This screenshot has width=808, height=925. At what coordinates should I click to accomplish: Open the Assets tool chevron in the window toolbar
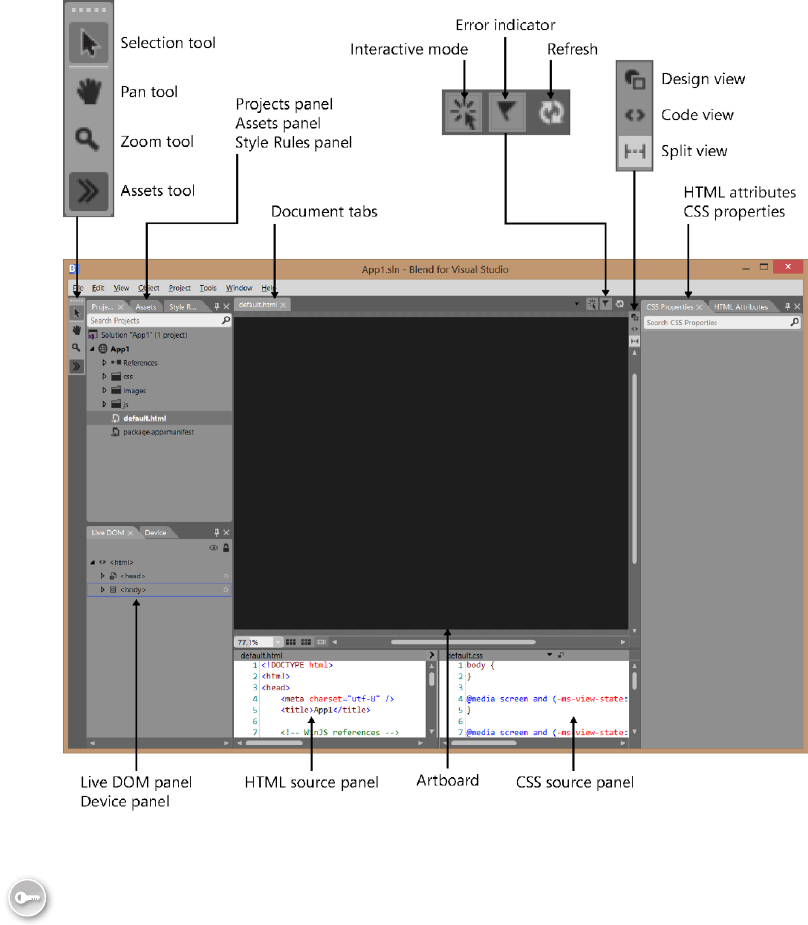pos(77,366)
